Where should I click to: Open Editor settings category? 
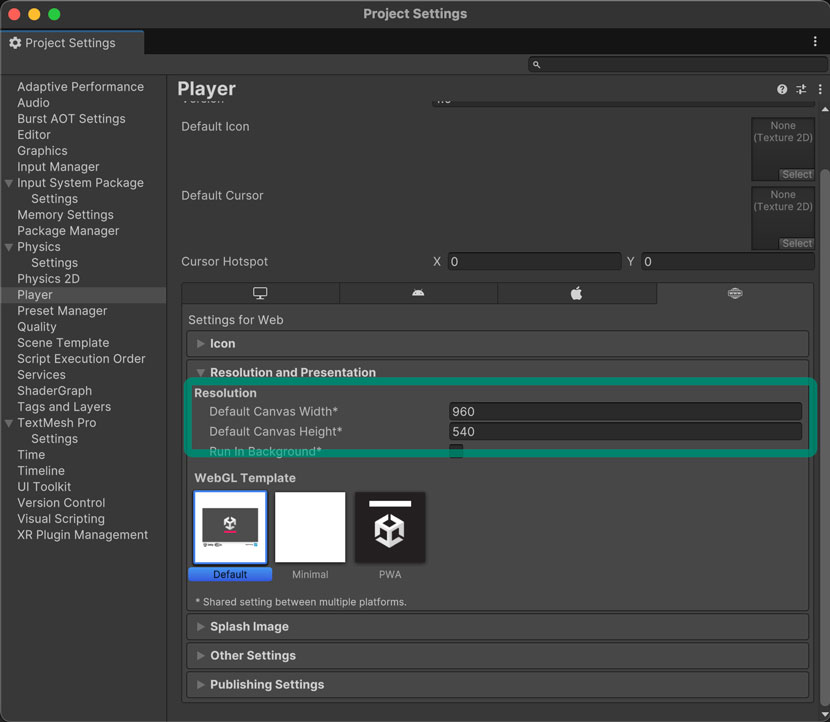(x=34, y=135)
